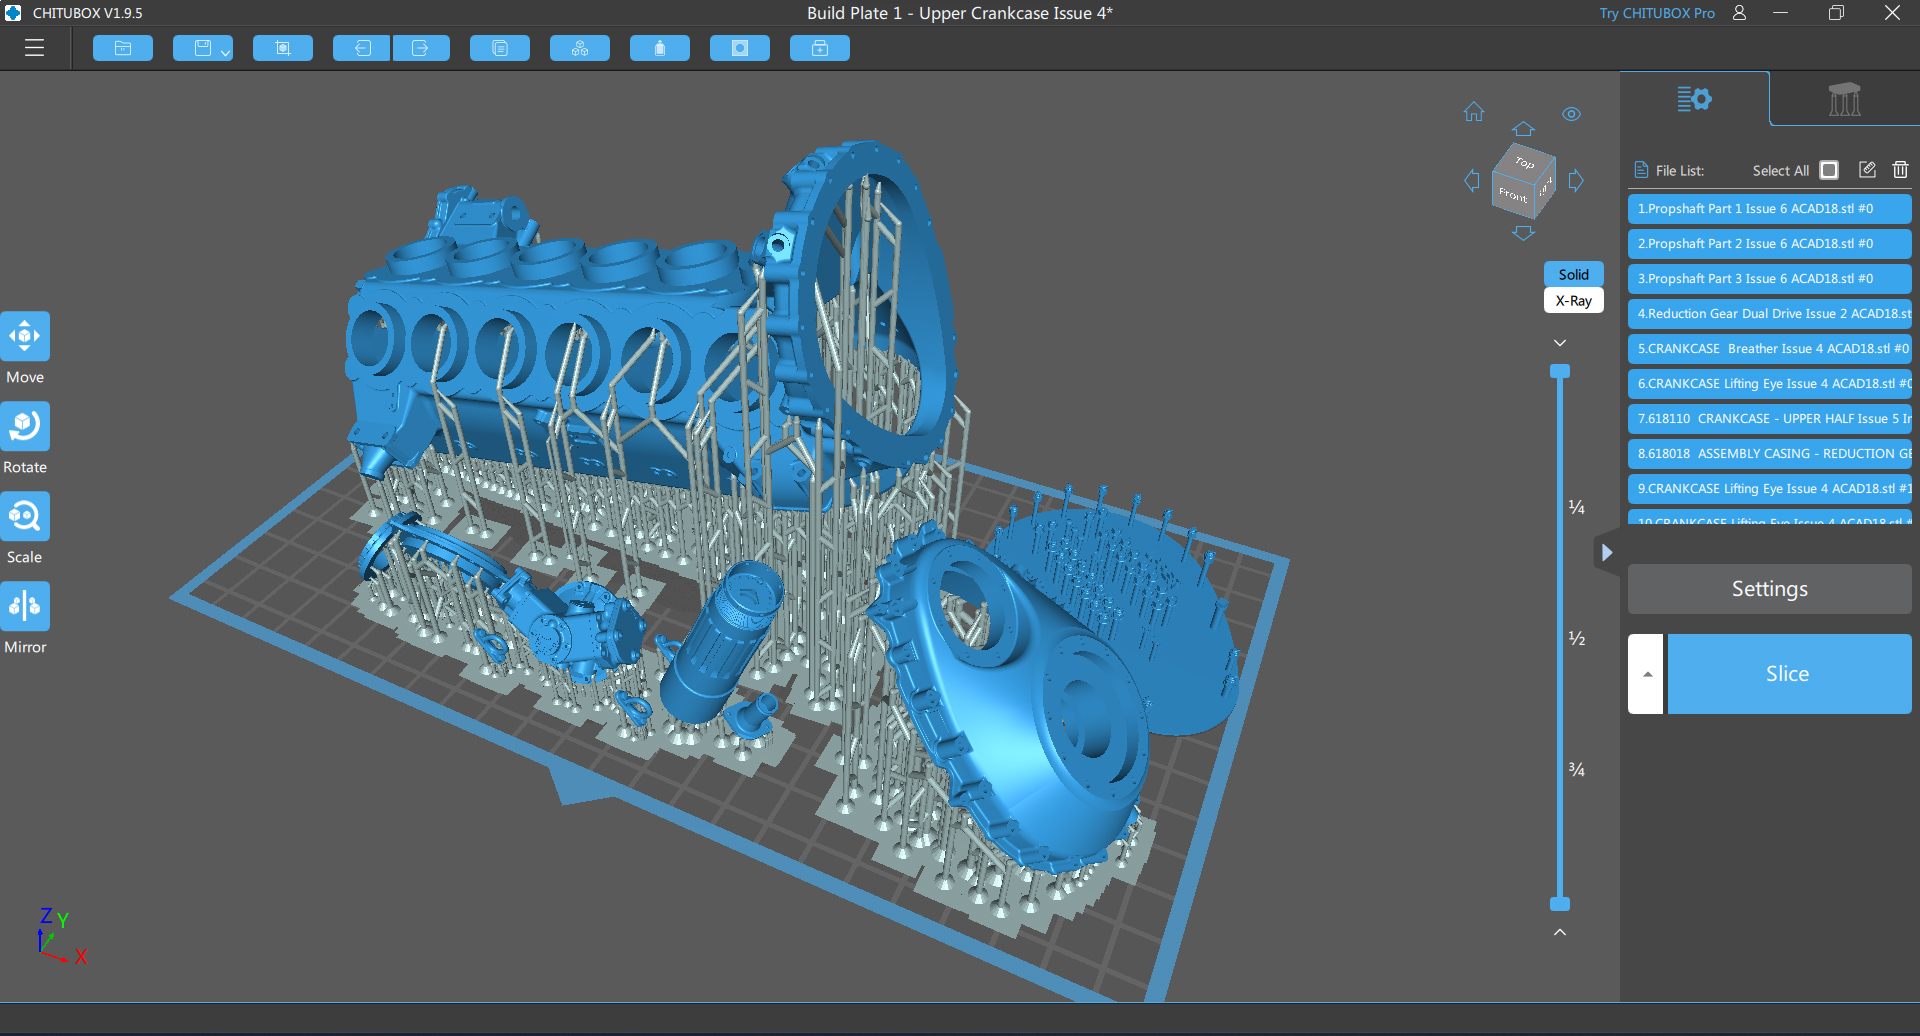1920x1036 pixels.
Task: Select the Scale tool
Action: point(25,517)
